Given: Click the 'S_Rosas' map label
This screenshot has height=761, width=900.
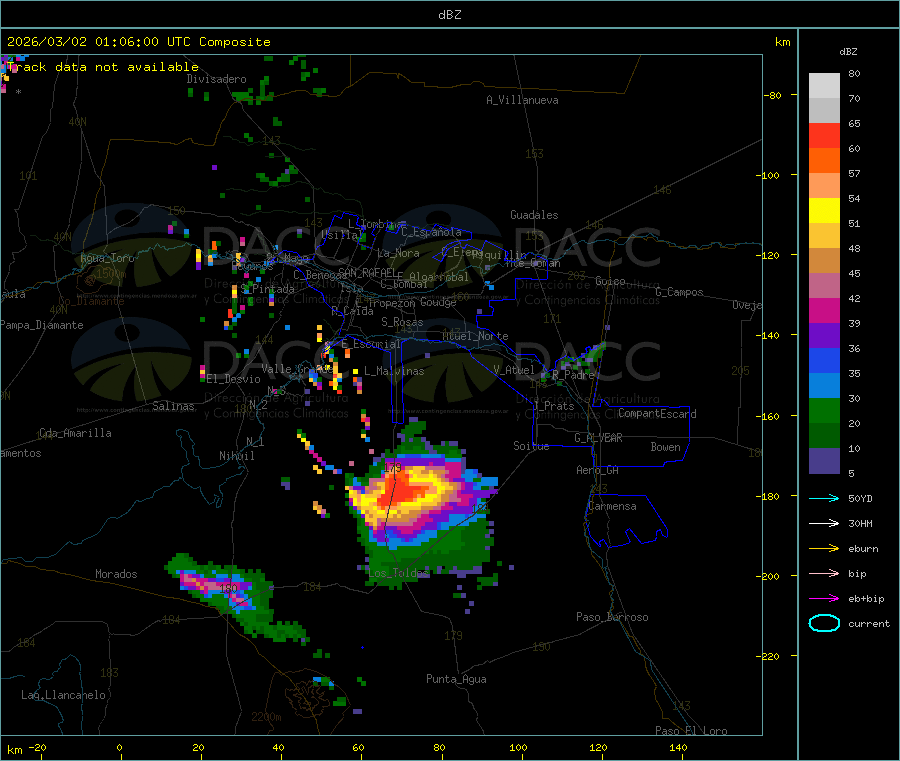Looking at the screenshot, I should click(402, 322).
